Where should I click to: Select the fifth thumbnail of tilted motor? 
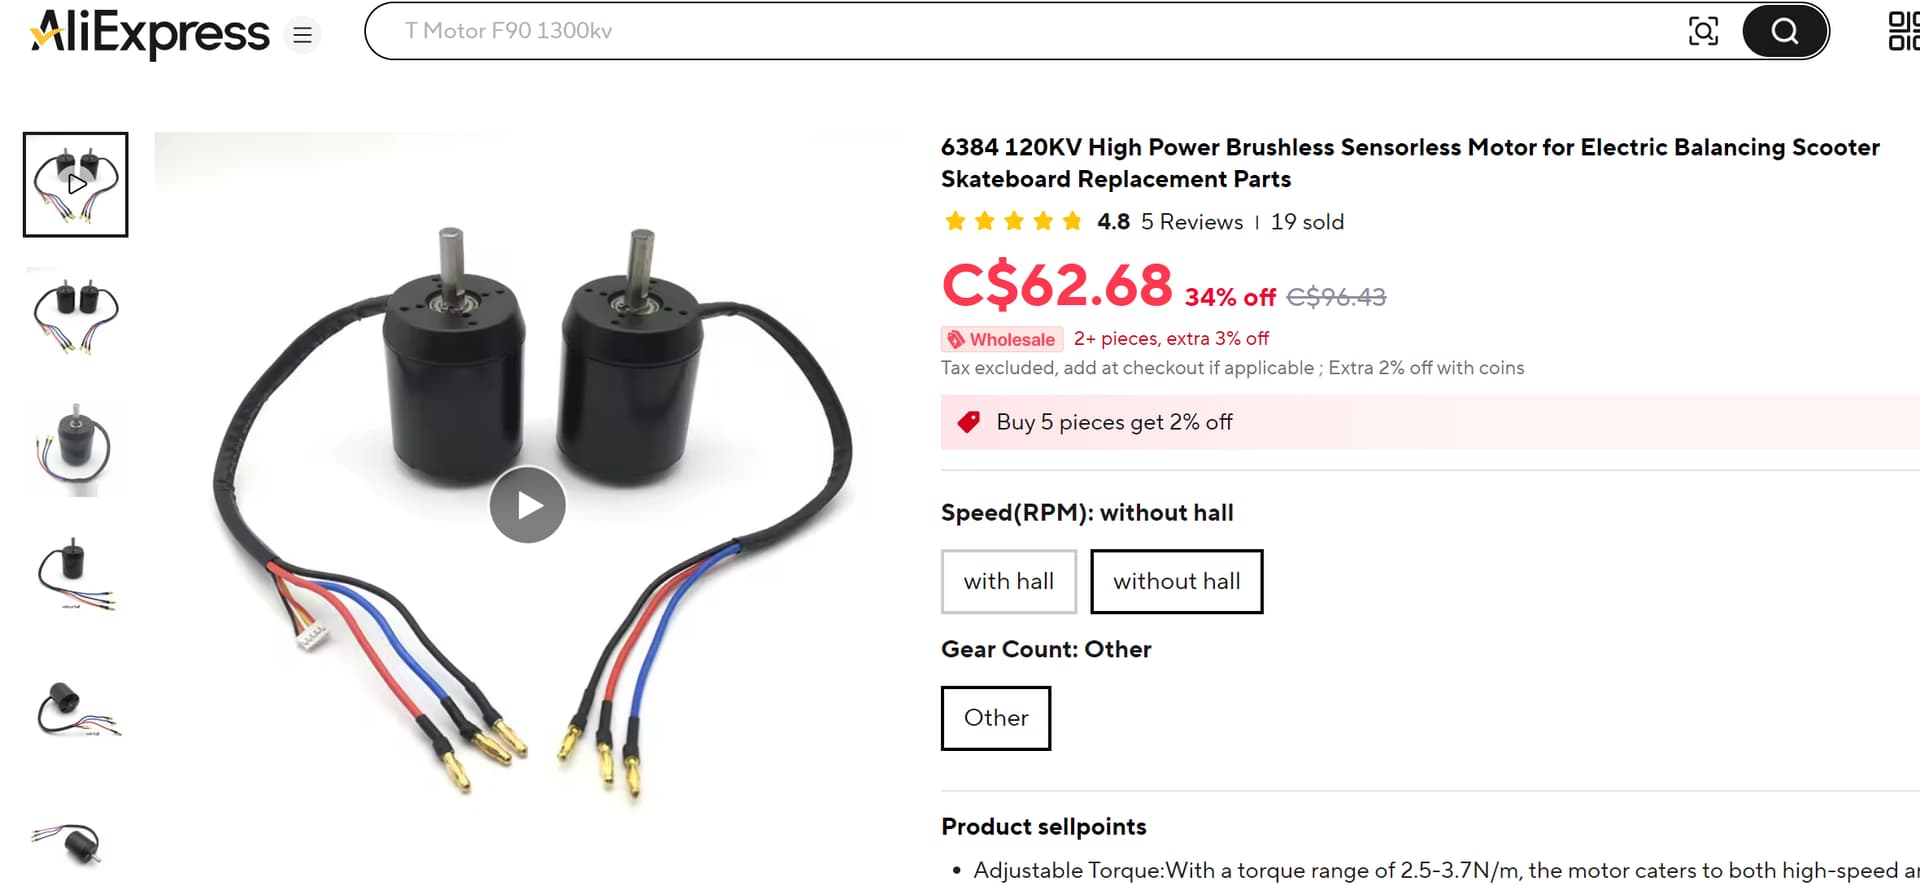coord(76,710)
